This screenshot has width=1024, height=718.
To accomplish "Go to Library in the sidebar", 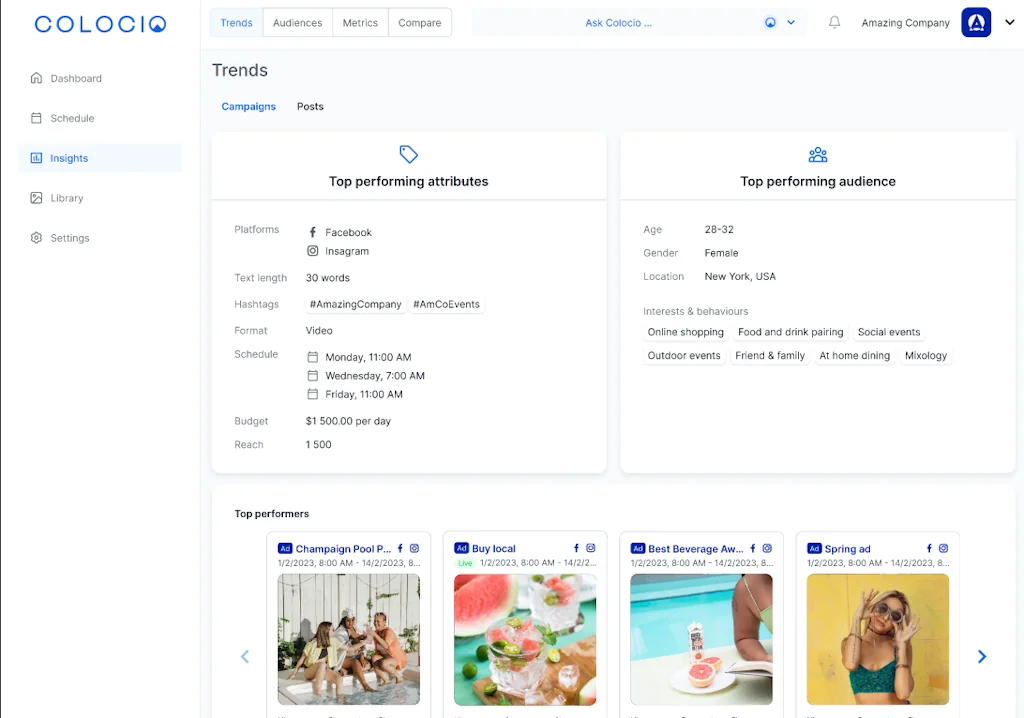I will pyautogui.click(x=67, y=198).
